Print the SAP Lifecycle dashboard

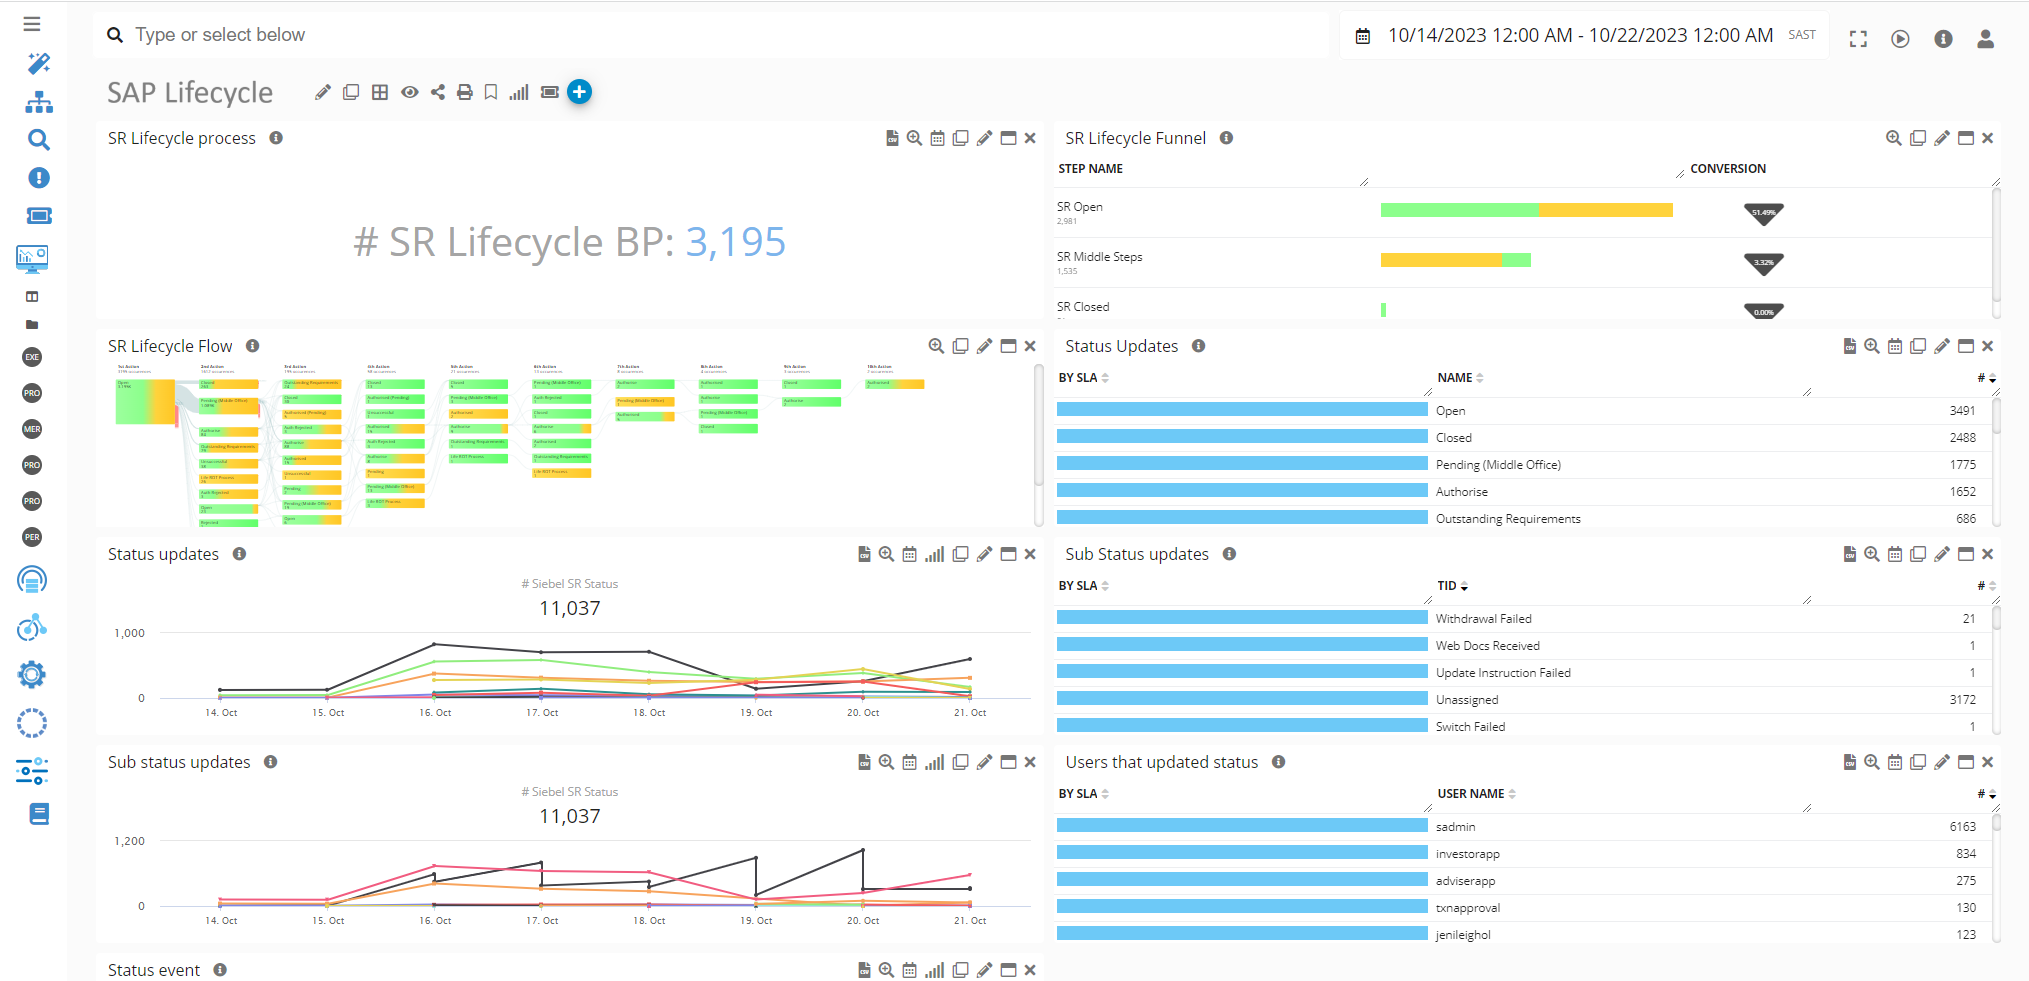[464, 92]
